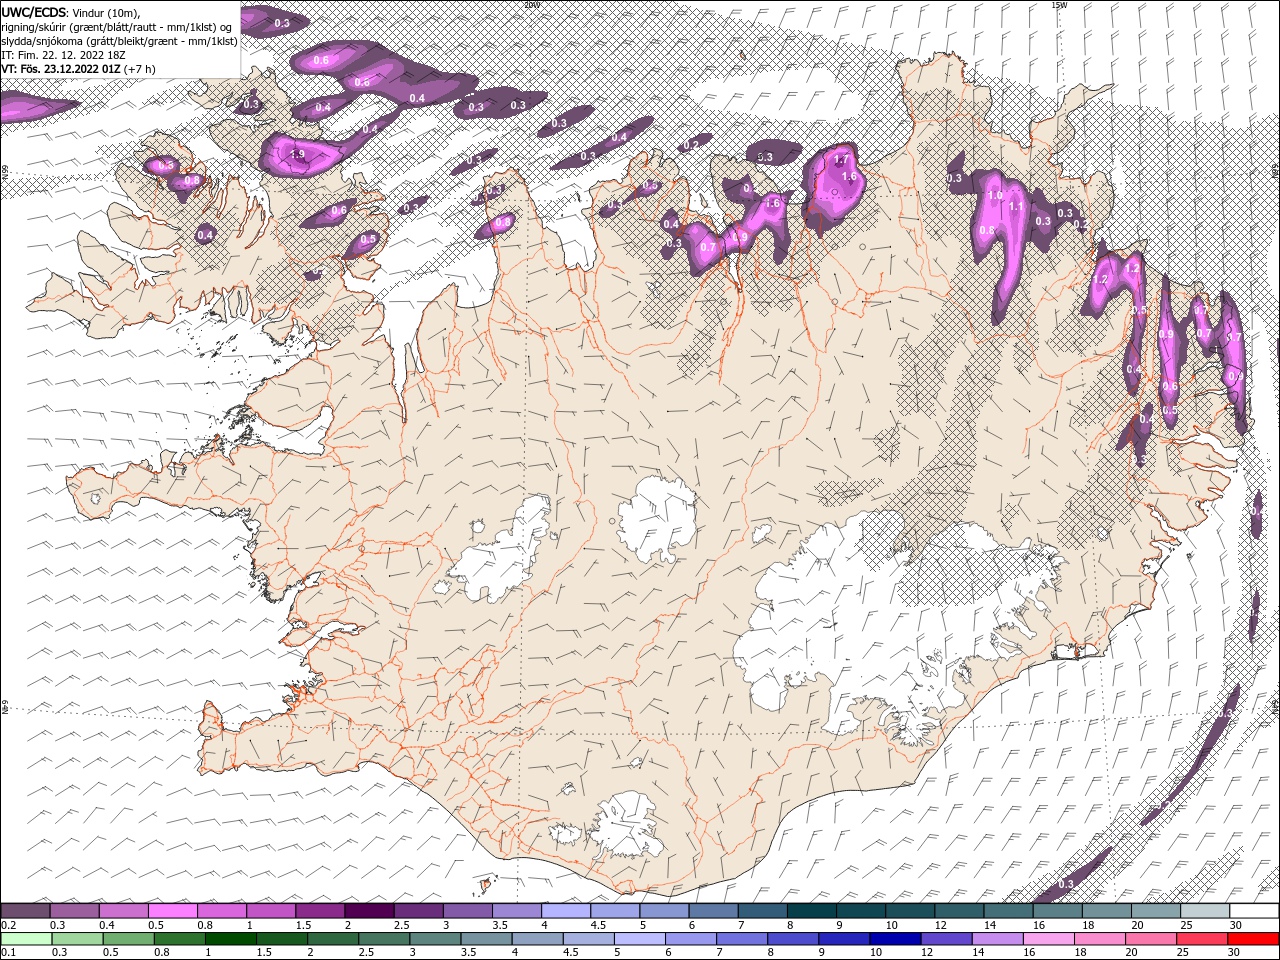This screenshot has height=960, width=1280.
Task: Click the 0.2 mauve swatch in the top legend row
Action: [x=25, y=911]
